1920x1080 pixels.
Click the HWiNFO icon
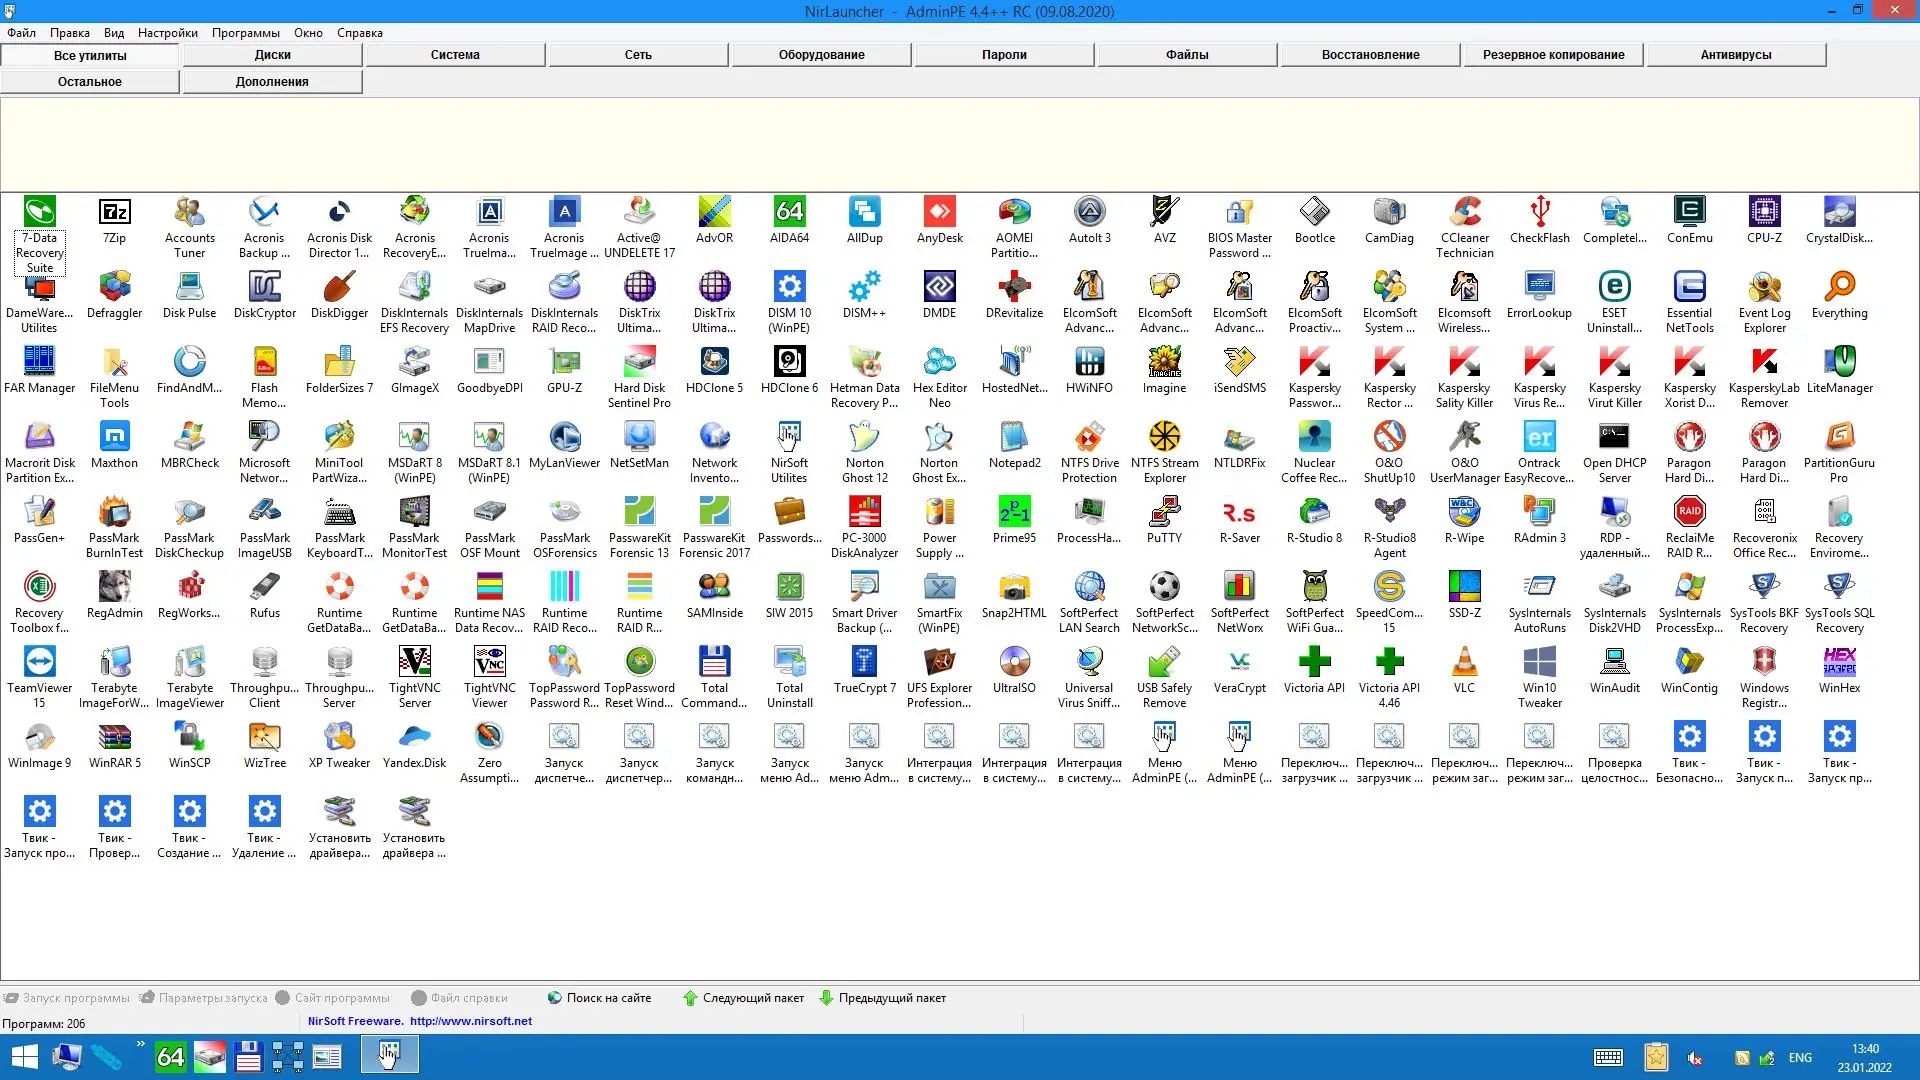[x=1089, y=363]
